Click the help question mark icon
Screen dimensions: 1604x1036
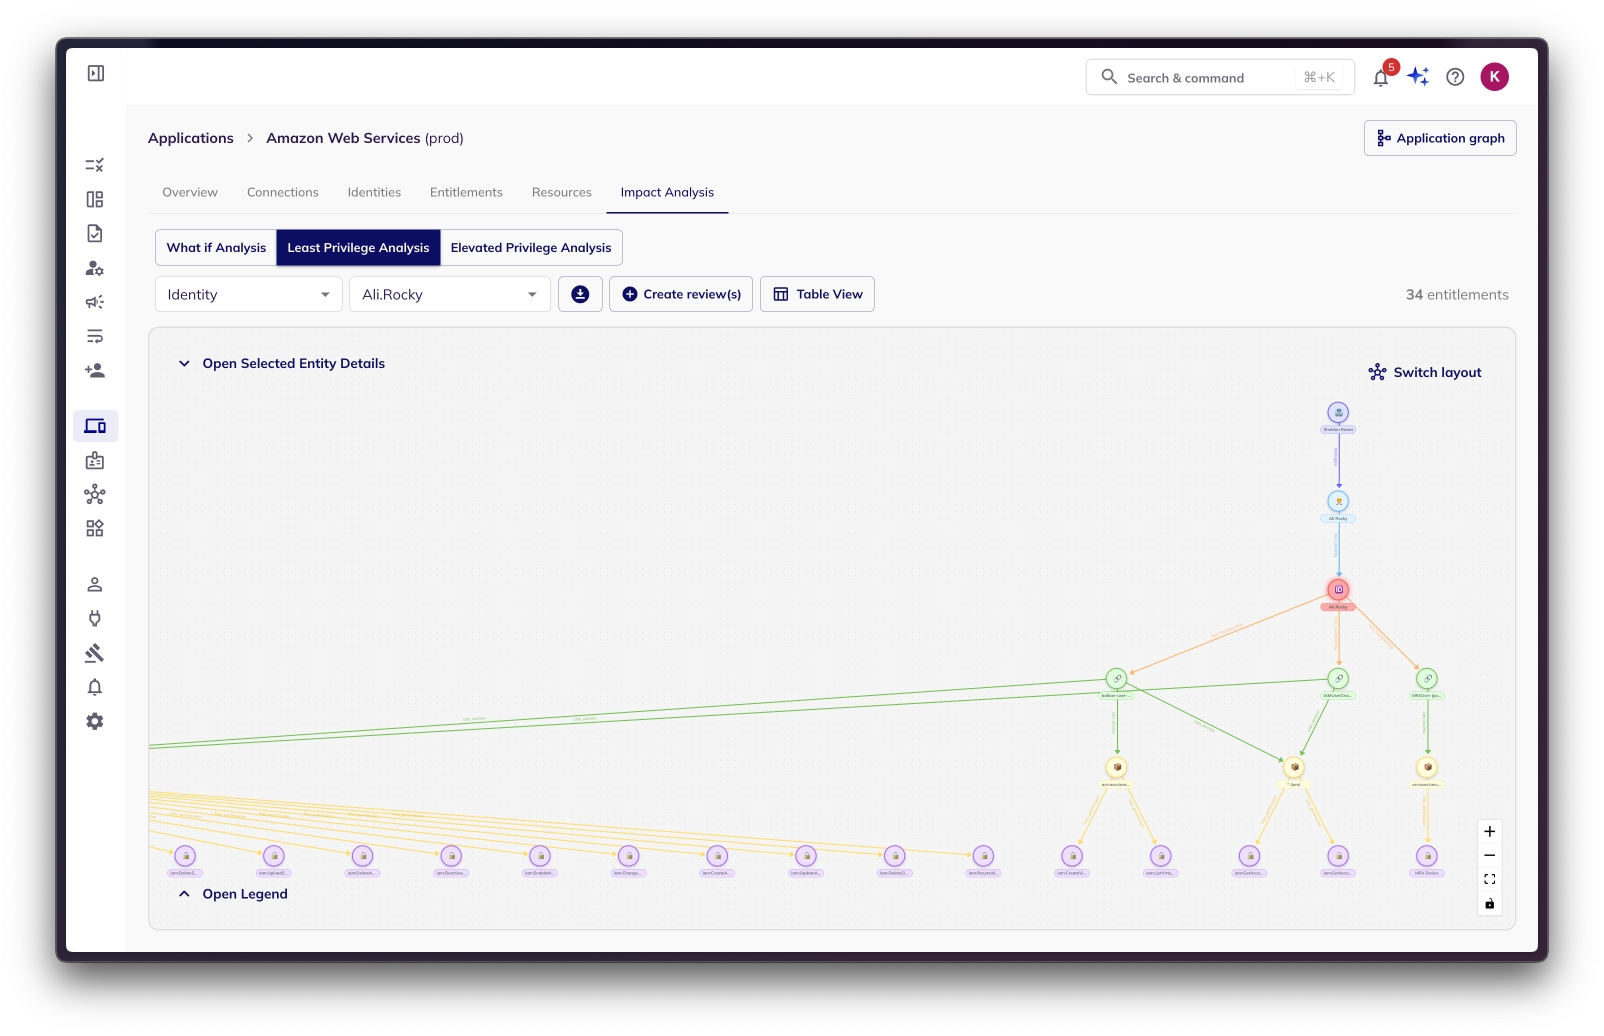click(1455, 77)
